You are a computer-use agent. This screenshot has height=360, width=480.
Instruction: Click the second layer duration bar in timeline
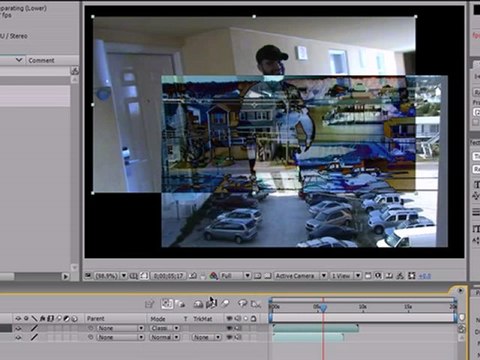[308, 337]
